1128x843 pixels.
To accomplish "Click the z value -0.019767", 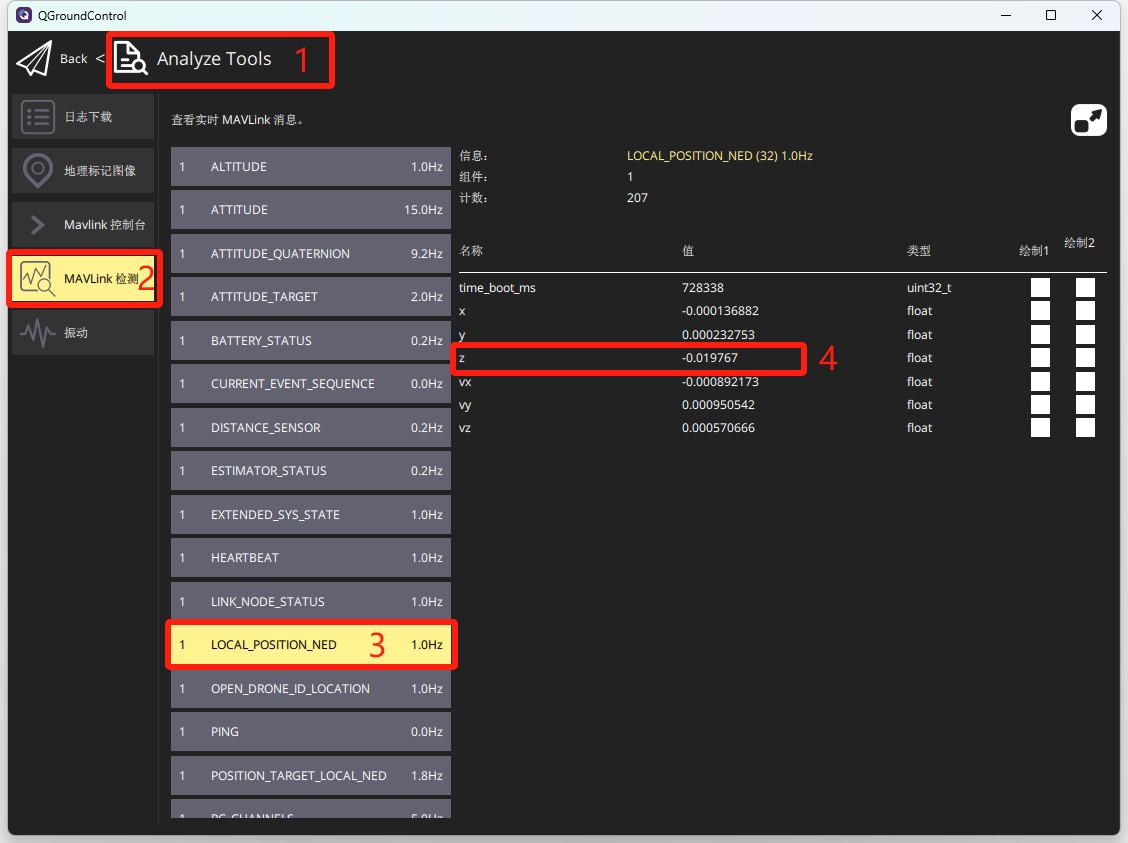I will pos(710,357).
